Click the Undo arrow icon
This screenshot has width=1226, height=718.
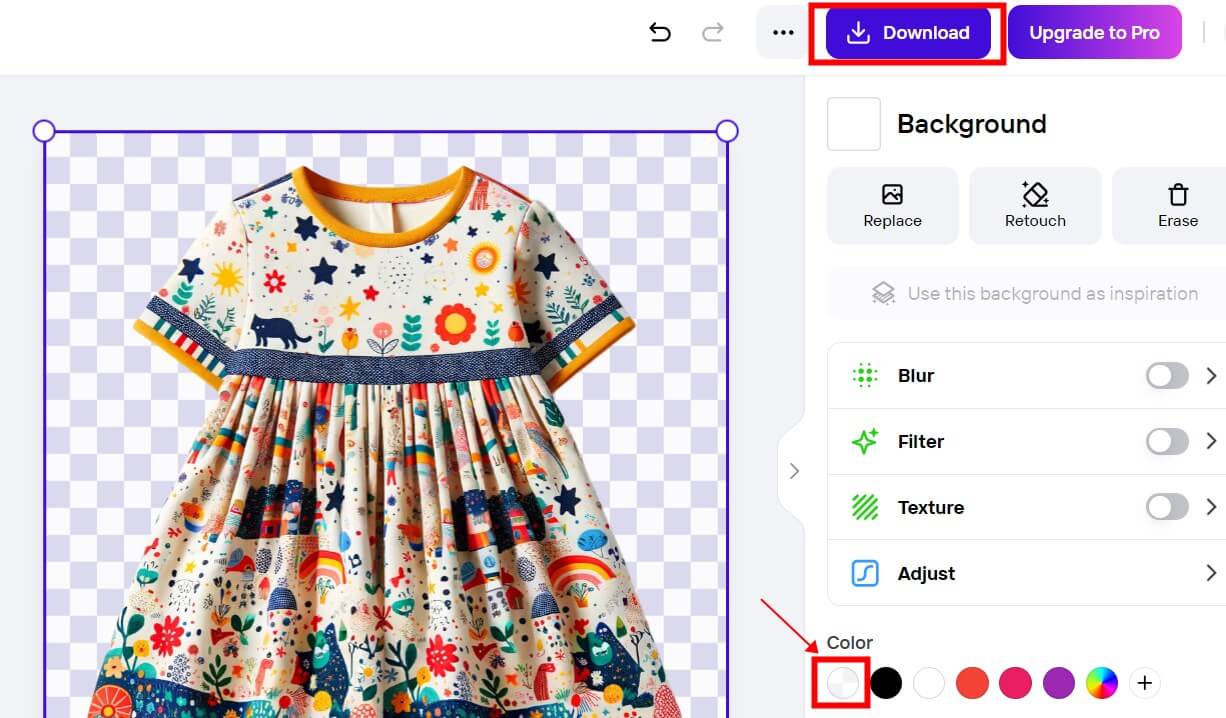tap(660, 32)
